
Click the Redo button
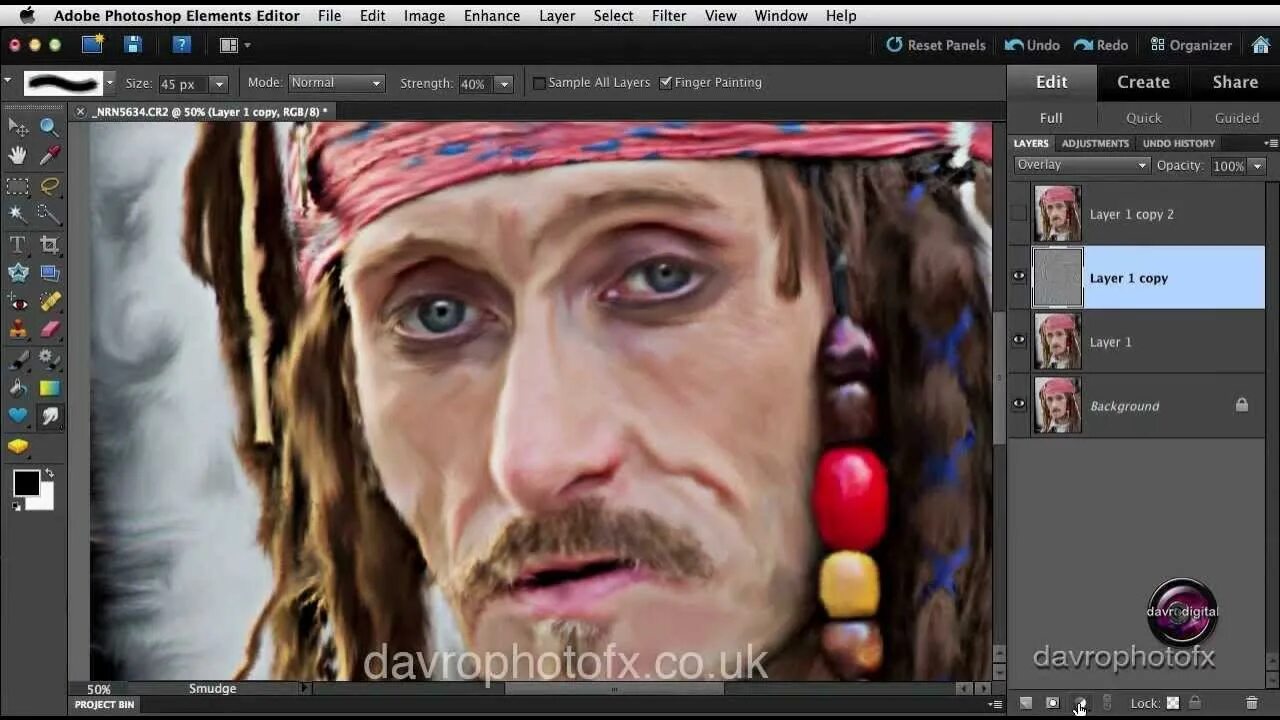click(x=1100, y=45)
